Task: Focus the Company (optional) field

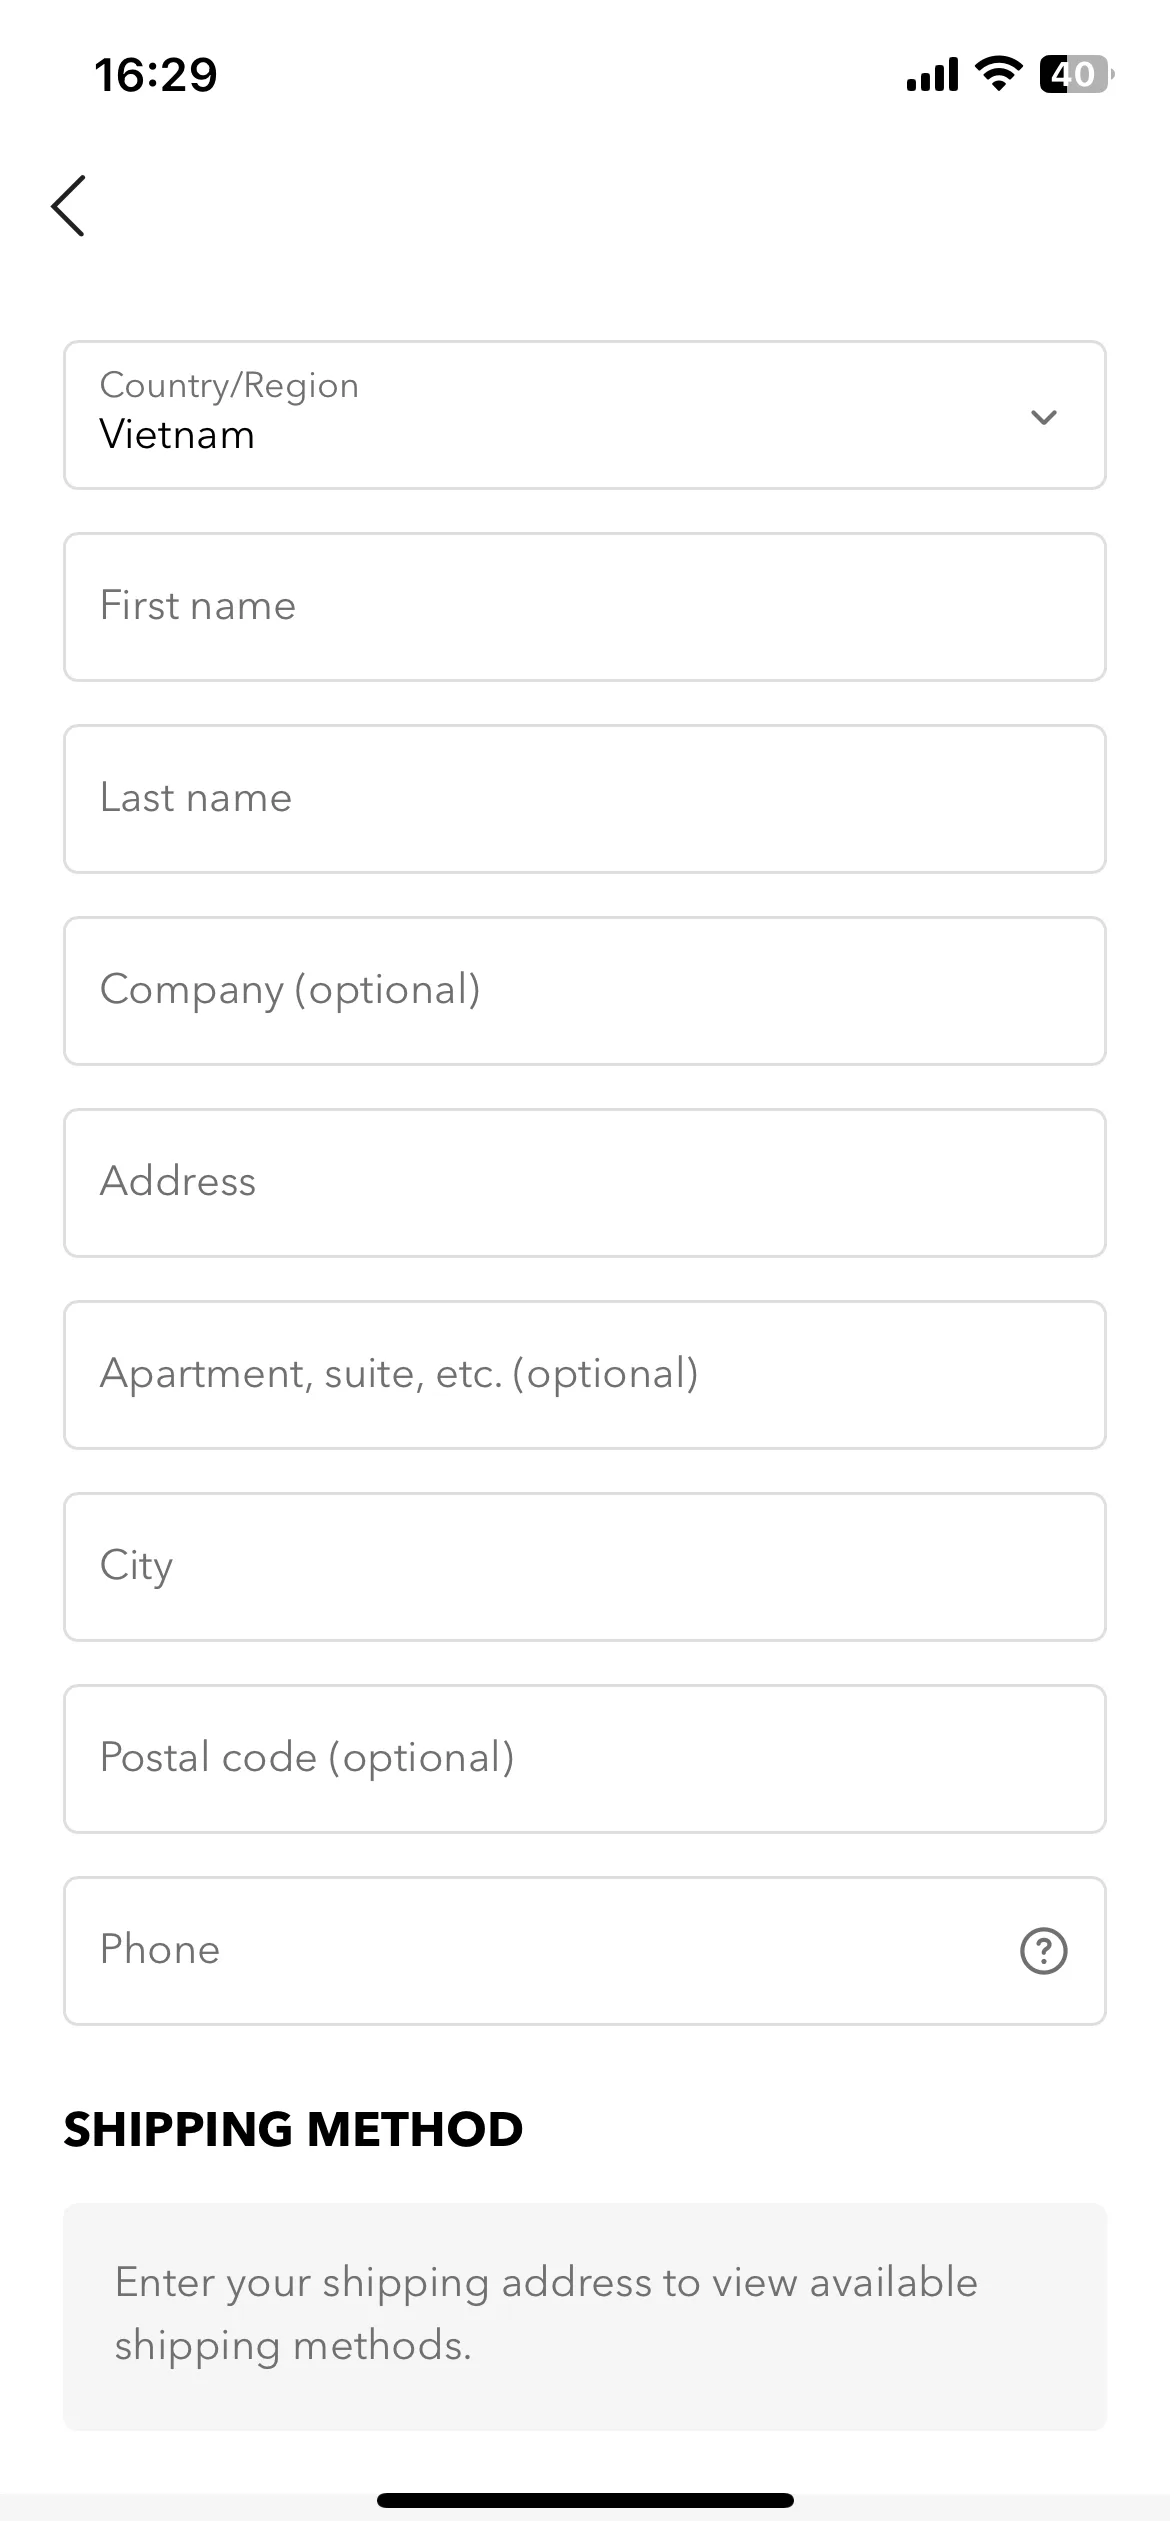Action: (x=585, y=991)
